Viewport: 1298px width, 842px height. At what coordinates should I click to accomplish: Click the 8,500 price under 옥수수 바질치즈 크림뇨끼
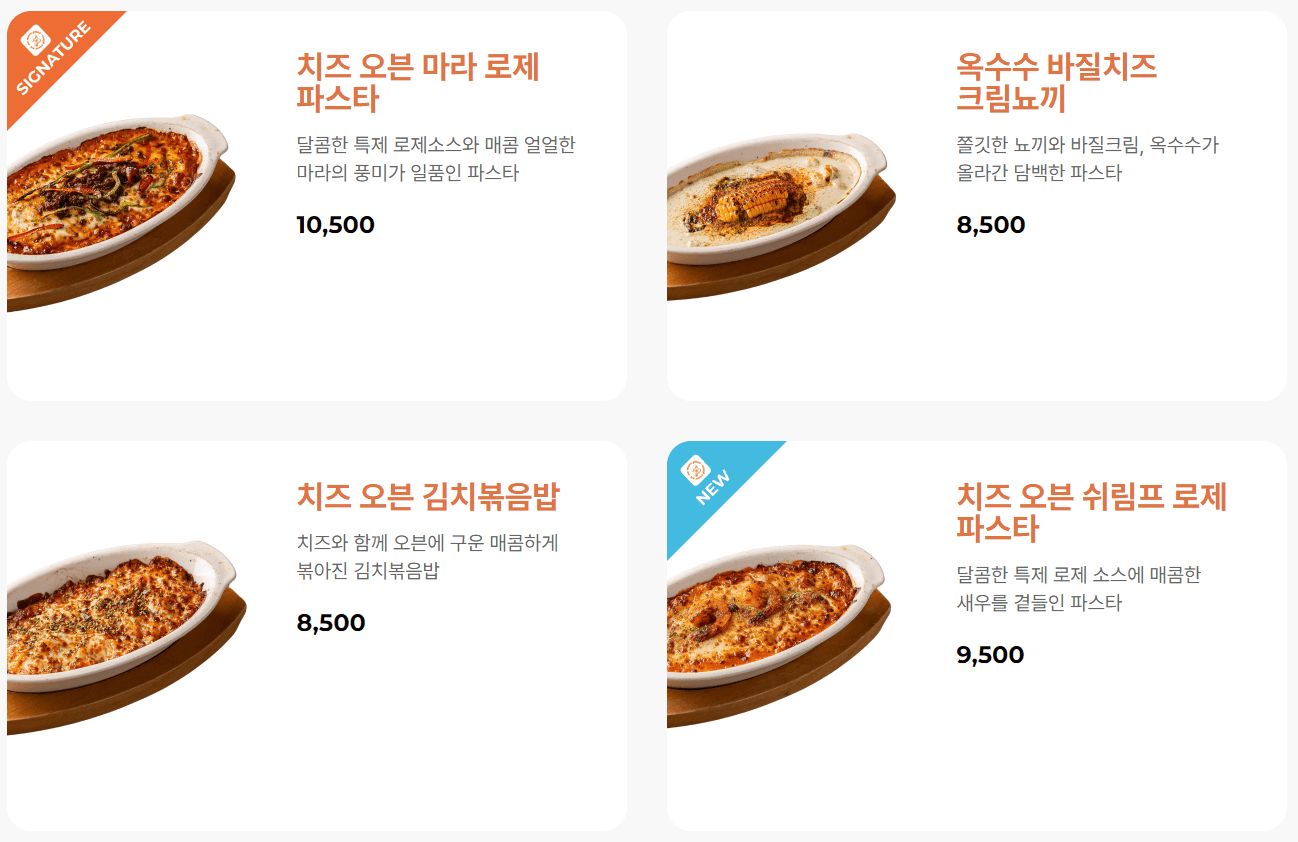click(989, 225)
